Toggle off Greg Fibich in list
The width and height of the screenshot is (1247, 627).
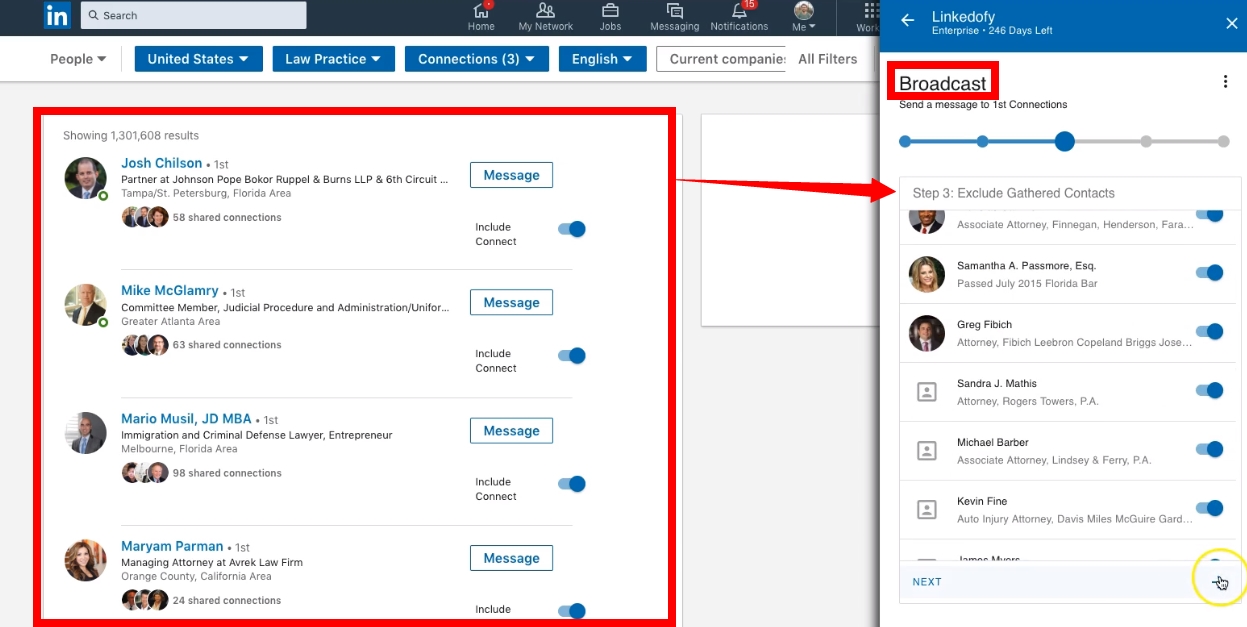[x=1210, y=331]
